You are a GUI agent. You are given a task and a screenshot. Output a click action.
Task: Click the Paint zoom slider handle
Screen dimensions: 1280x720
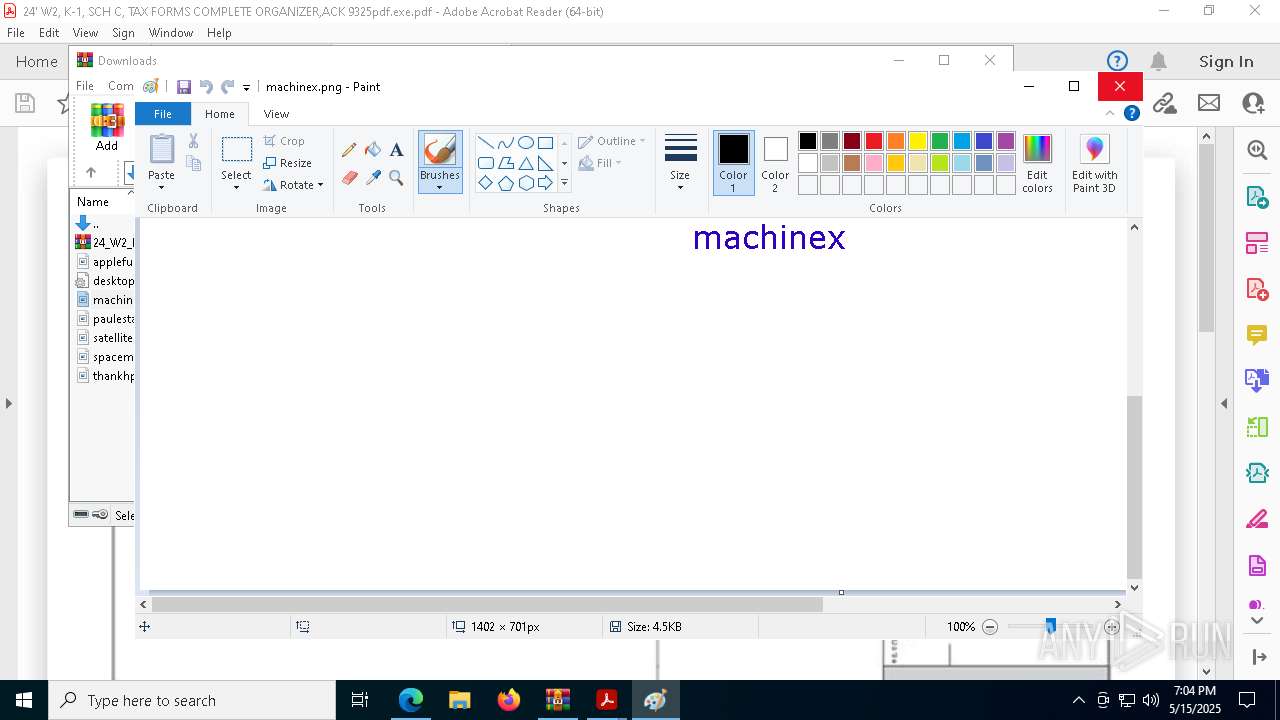(1050, 626)
